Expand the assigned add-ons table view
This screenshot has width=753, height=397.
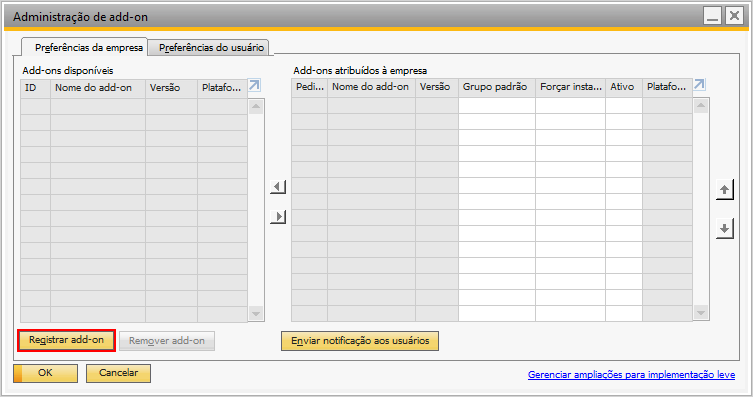click(699, 84)
